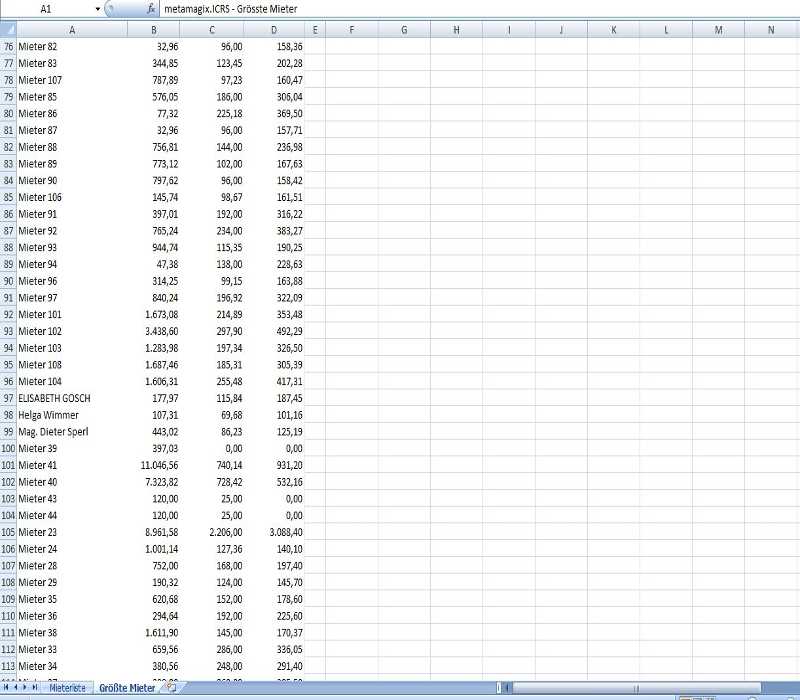Switch to the Mieterliste sheet tab
The width and height of the screenshot is (800, 700).
pyautogui.click(x=67, y=688)
